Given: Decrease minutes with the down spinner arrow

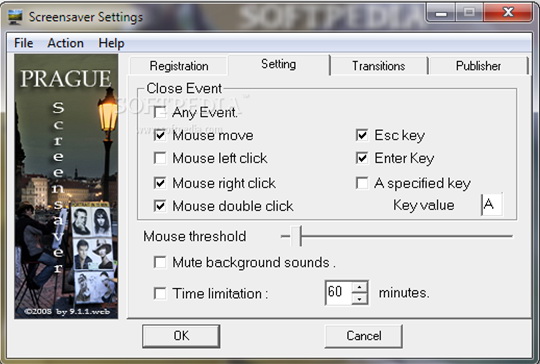Looking at the screenshot, I should [360, 299].
